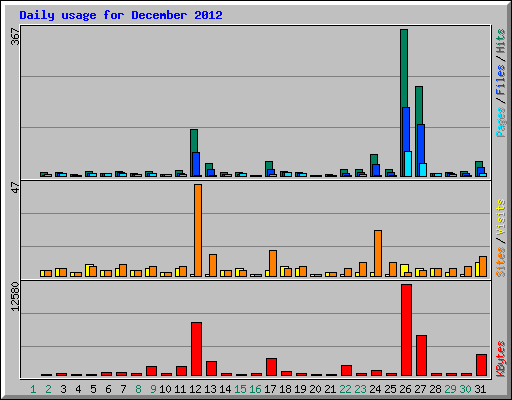Click day 24 on the date axis

[x=375, y=389]
